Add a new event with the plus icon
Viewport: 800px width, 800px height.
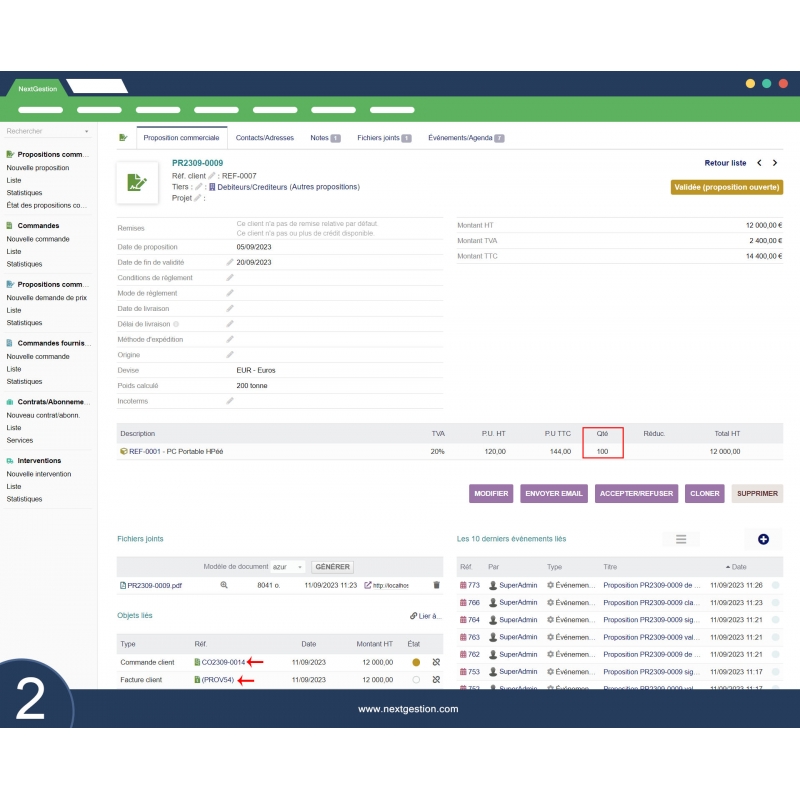pyautogui.click(x=763, y=539)
